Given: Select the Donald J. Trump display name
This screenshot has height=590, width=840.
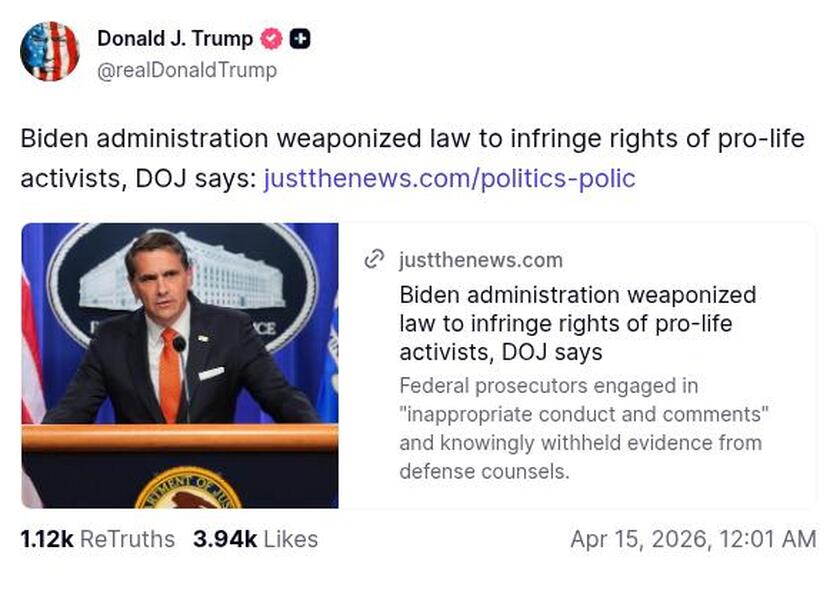Looking at the screenshot, I should click(x=172, y=40).
